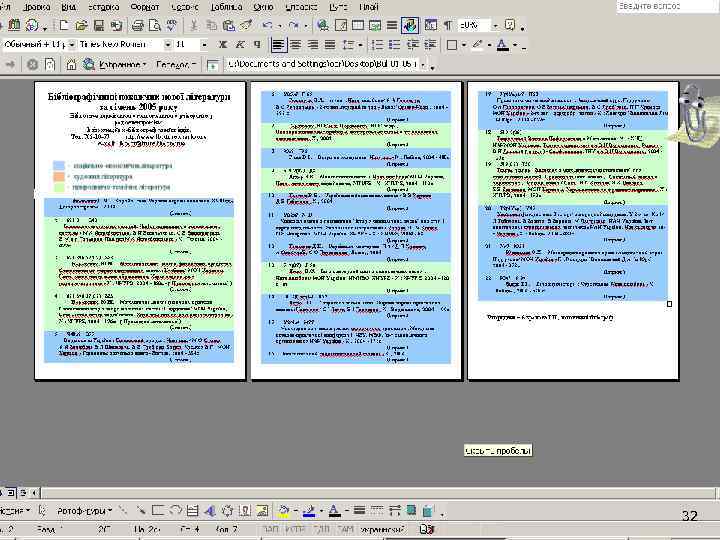Click the language indicator in status bar
This screenshot has width=720, height=540.
coord(382,529)
